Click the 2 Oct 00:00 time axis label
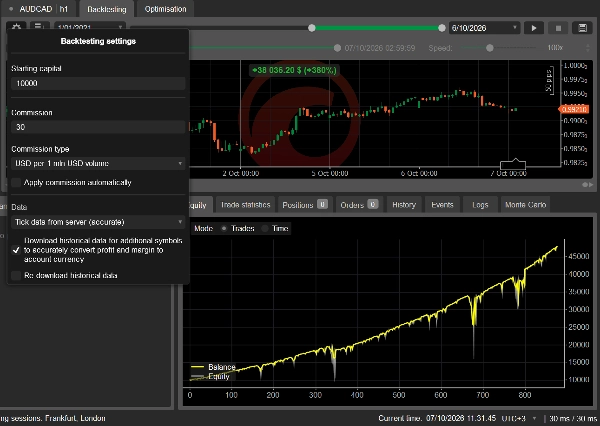 (241, 173)
